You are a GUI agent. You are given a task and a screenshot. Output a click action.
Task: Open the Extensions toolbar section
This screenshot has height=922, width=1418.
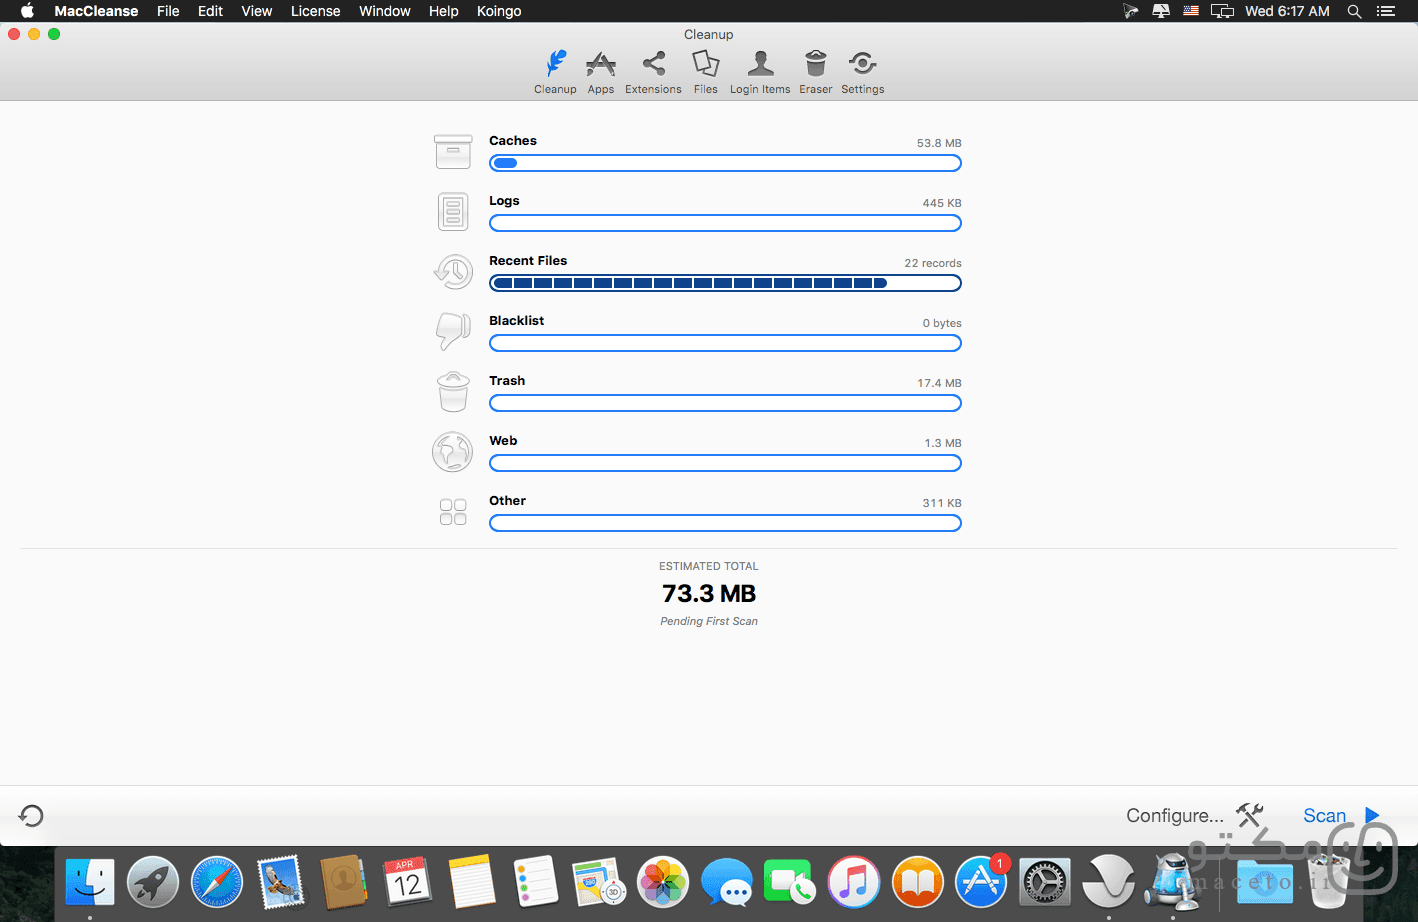coord(653,72)
